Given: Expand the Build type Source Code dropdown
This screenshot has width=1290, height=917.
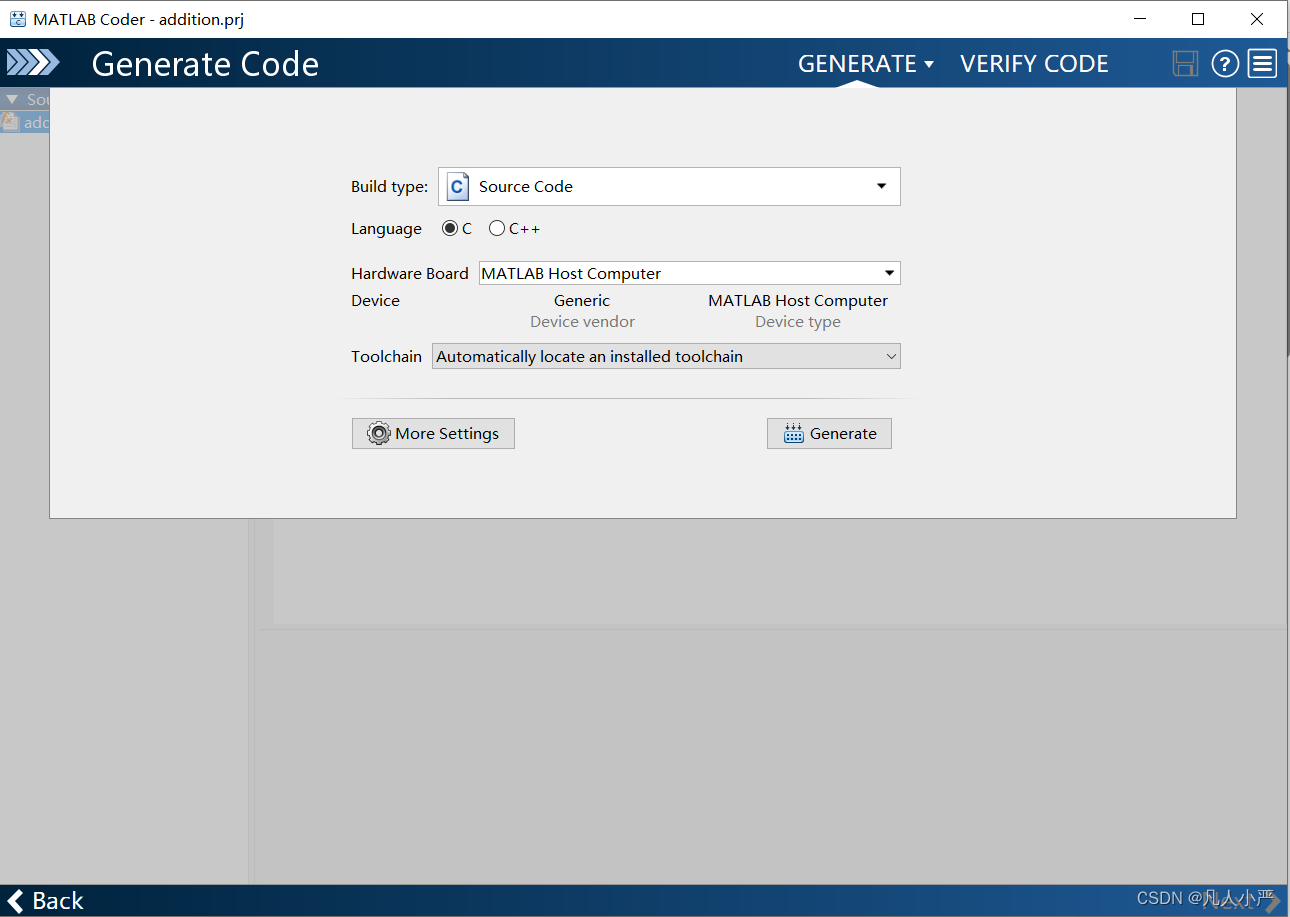Looking at the screenshot, I should tap(669, 186).
